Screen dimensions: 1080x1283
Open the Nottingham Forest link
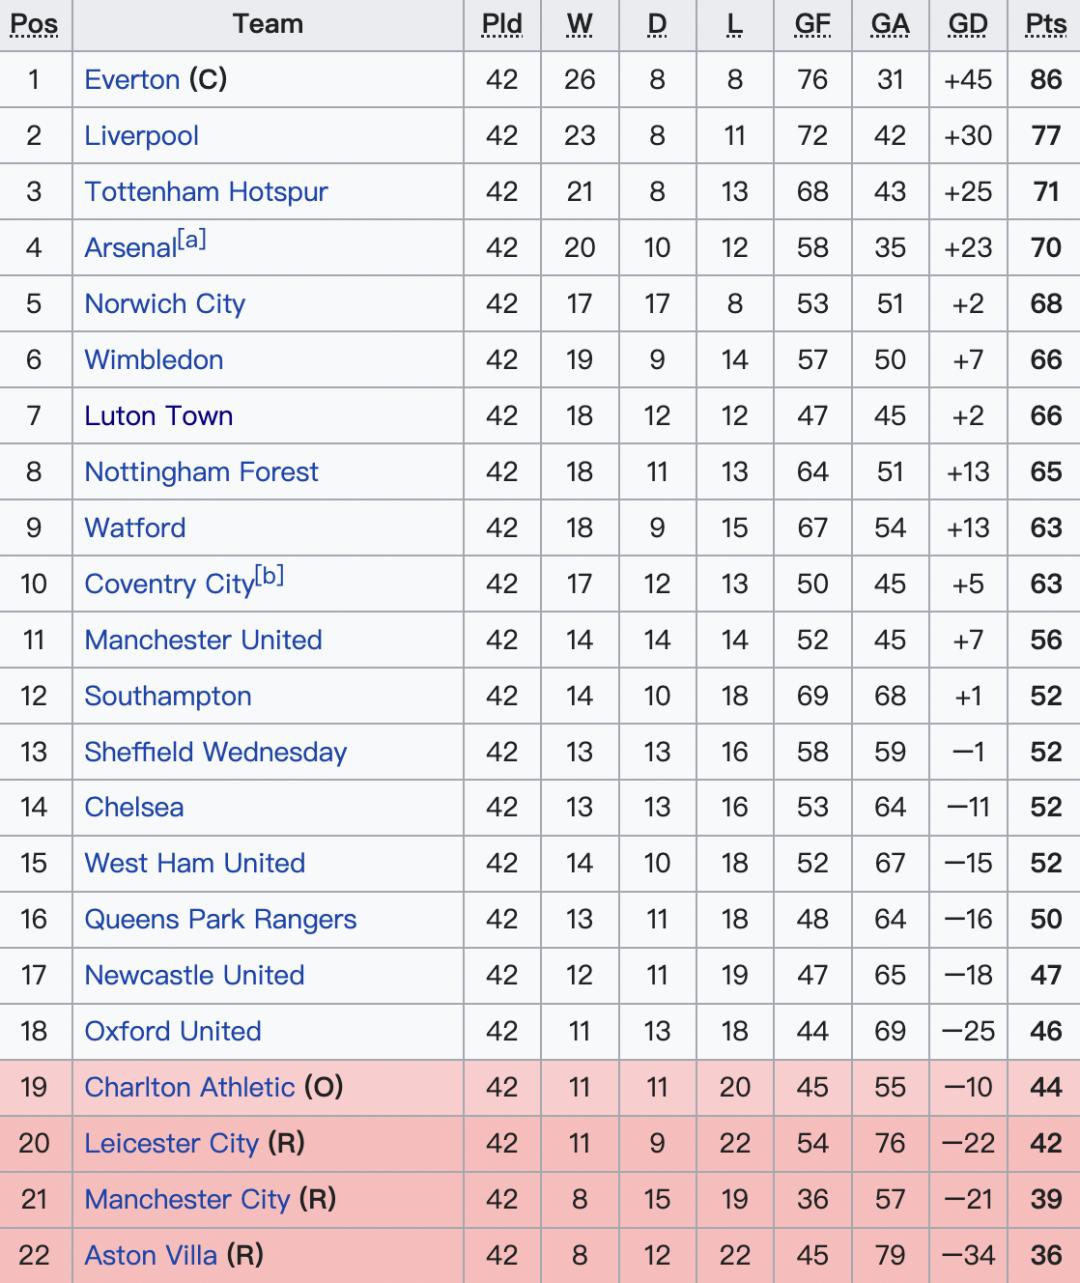[201, 472]
